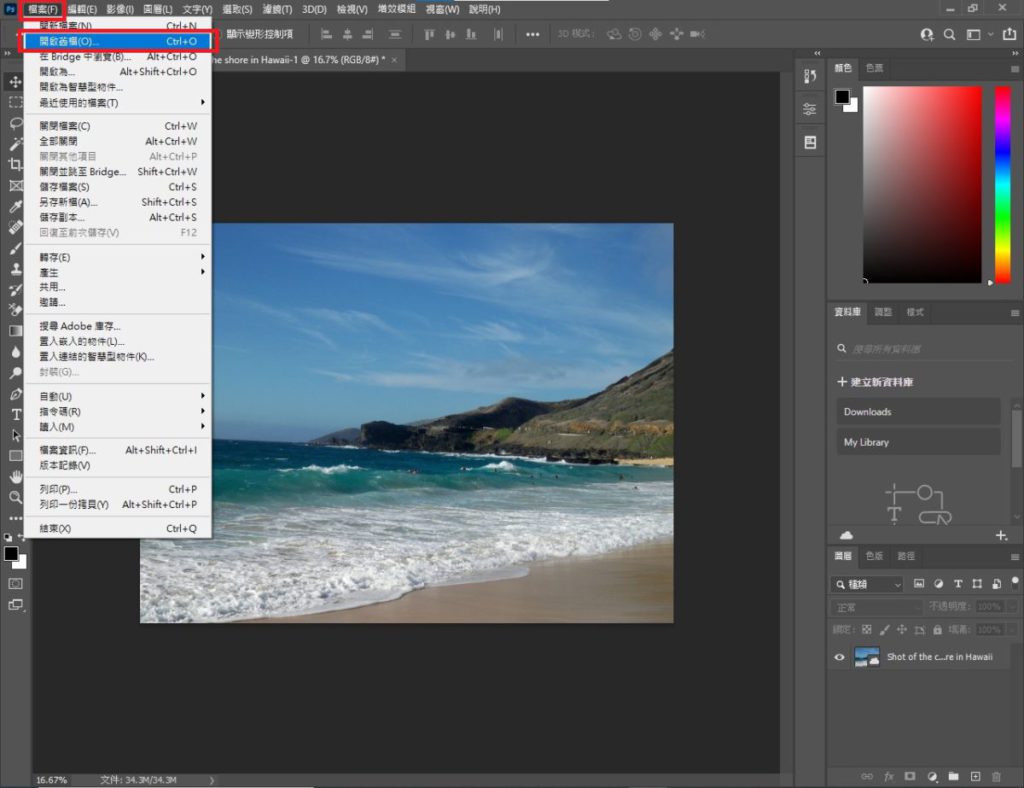Image resolution: width=1024 pixels, height=788 pixels.
Task: Add layer style with fx icon
Action: [x=889, y=776]
